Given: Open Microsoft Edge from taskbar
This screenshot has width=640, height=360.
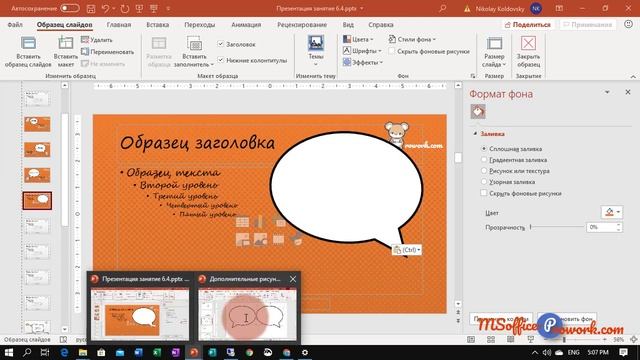Looking at the screenshot, I should [x=64, y=352].
